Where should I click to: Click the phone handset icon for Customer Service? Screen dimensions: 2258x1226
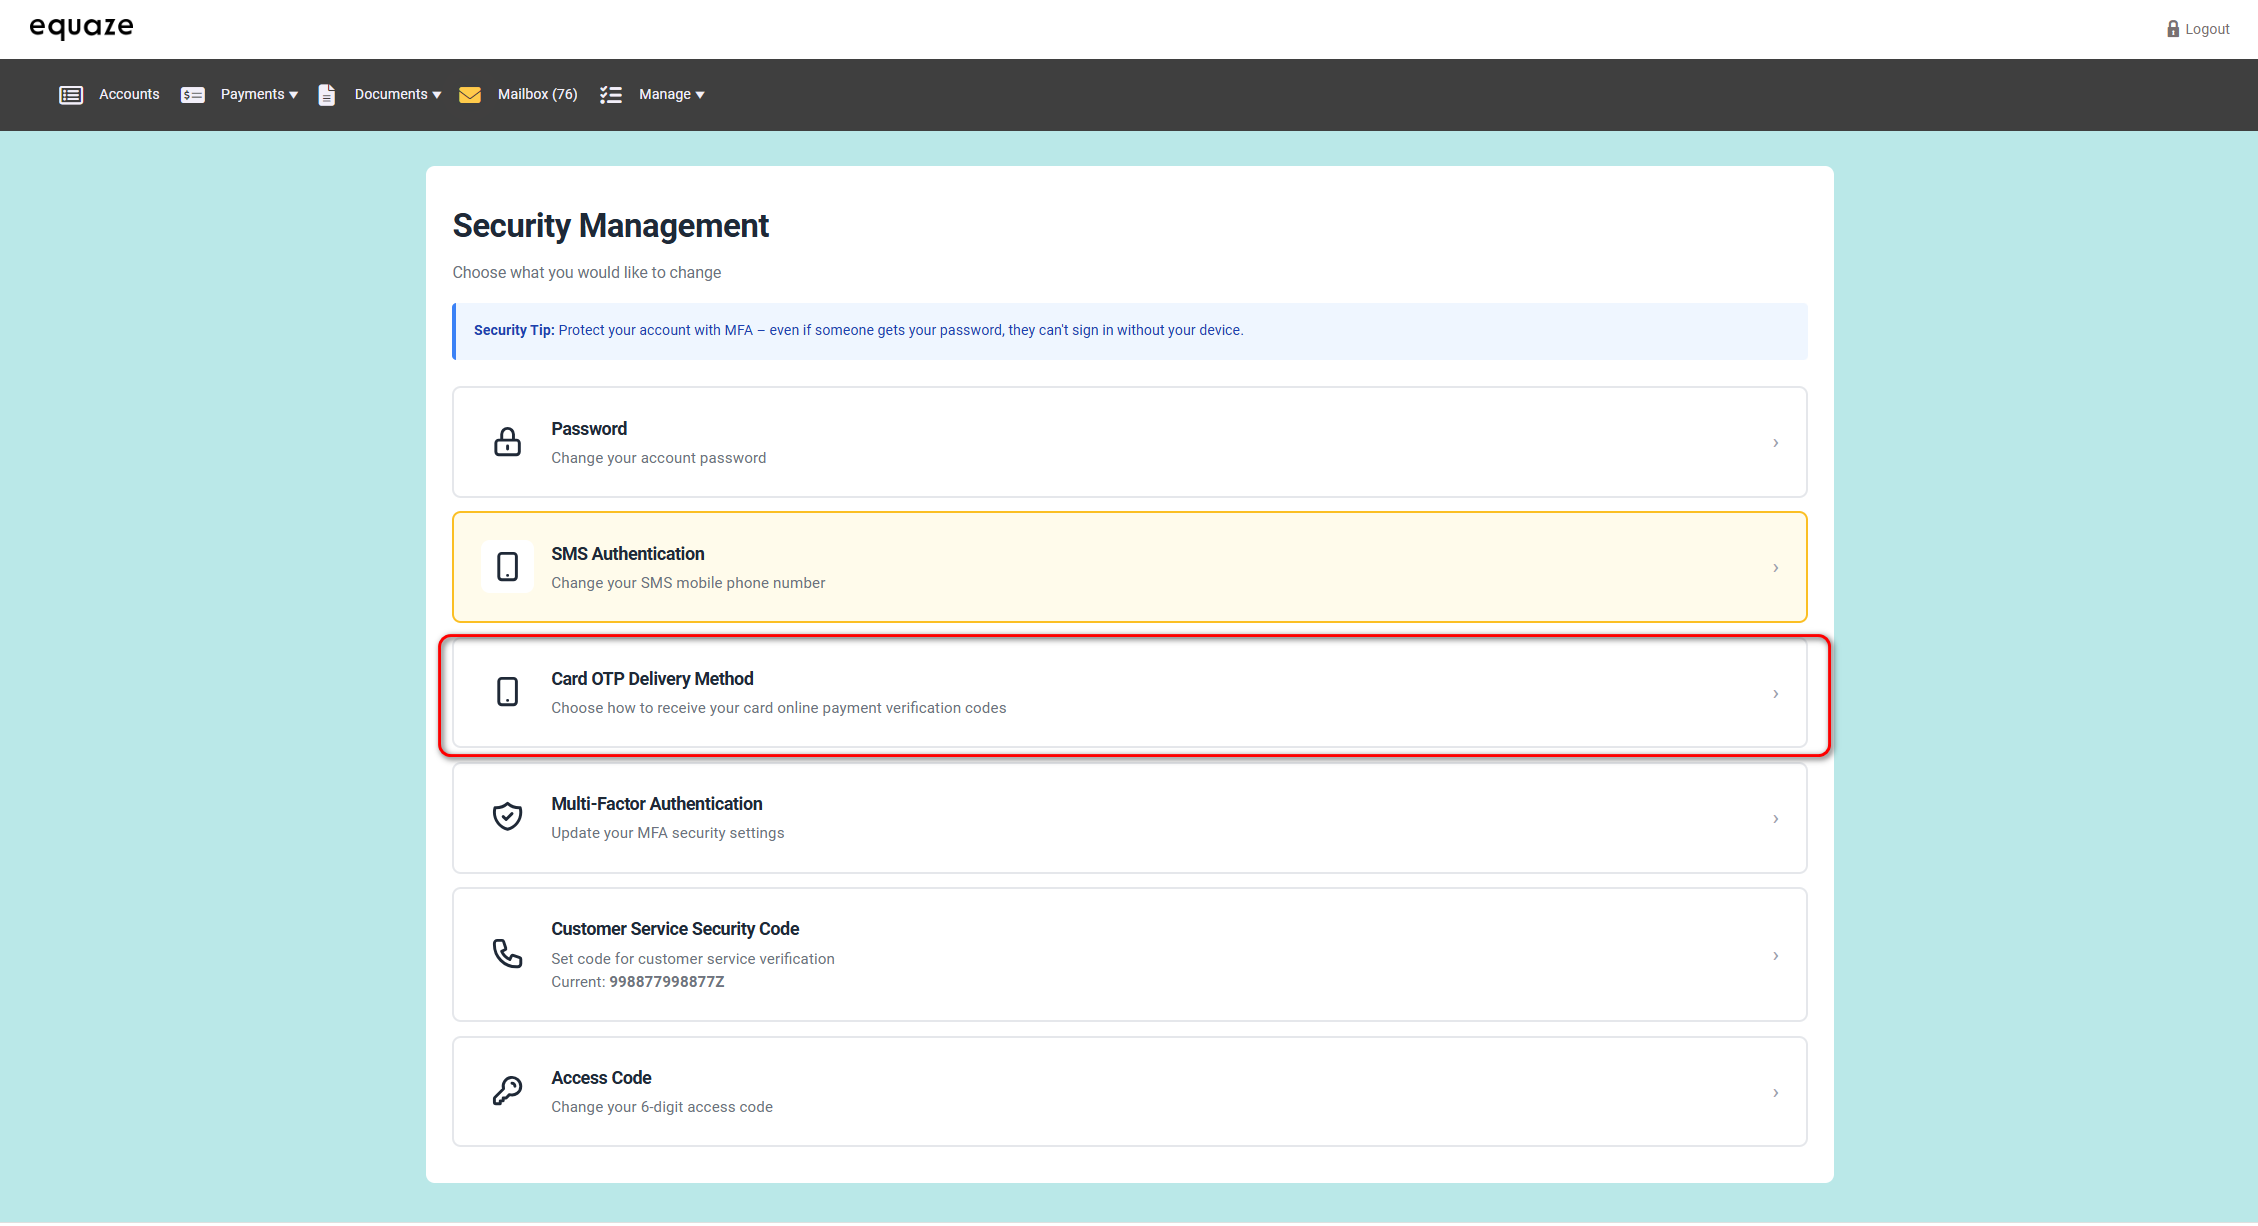pyautogui.click(x=508, y=954)
